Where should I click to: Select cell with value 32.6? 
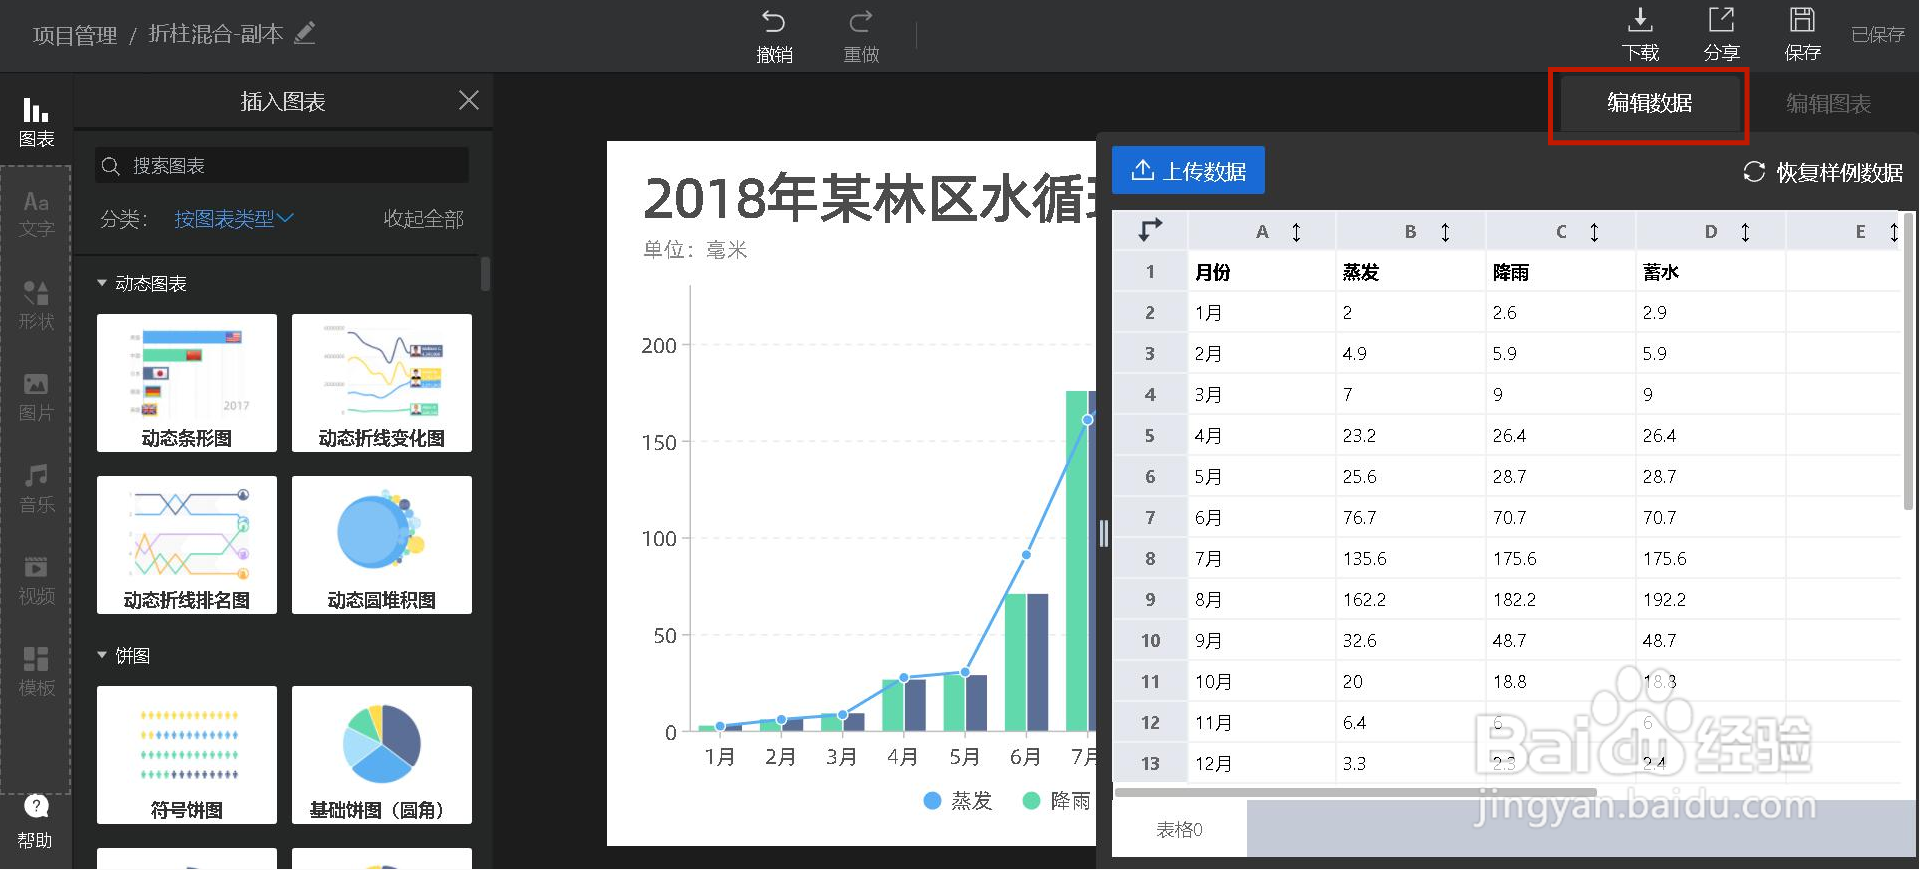tap(1411, 641)
